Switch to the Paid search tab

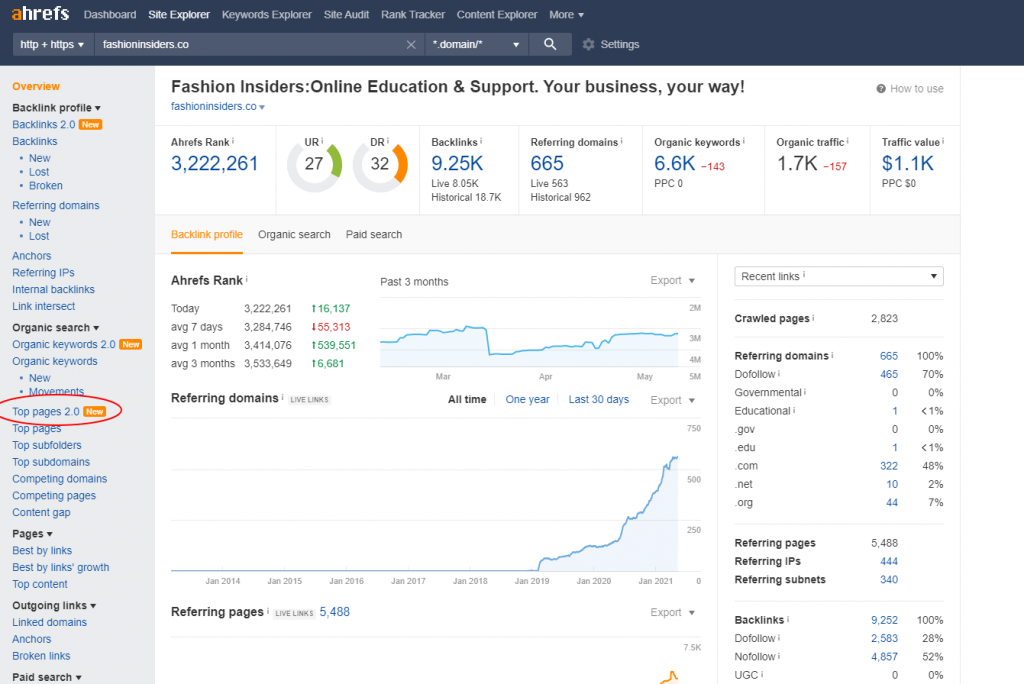[374, 234]
